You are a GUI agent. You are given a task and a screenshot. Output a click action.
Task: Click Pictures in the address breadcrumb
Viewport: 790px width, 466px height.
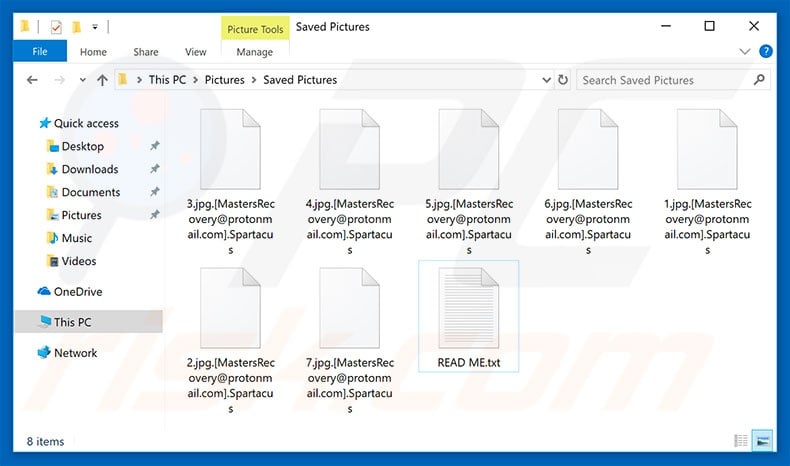click(224, 80)
